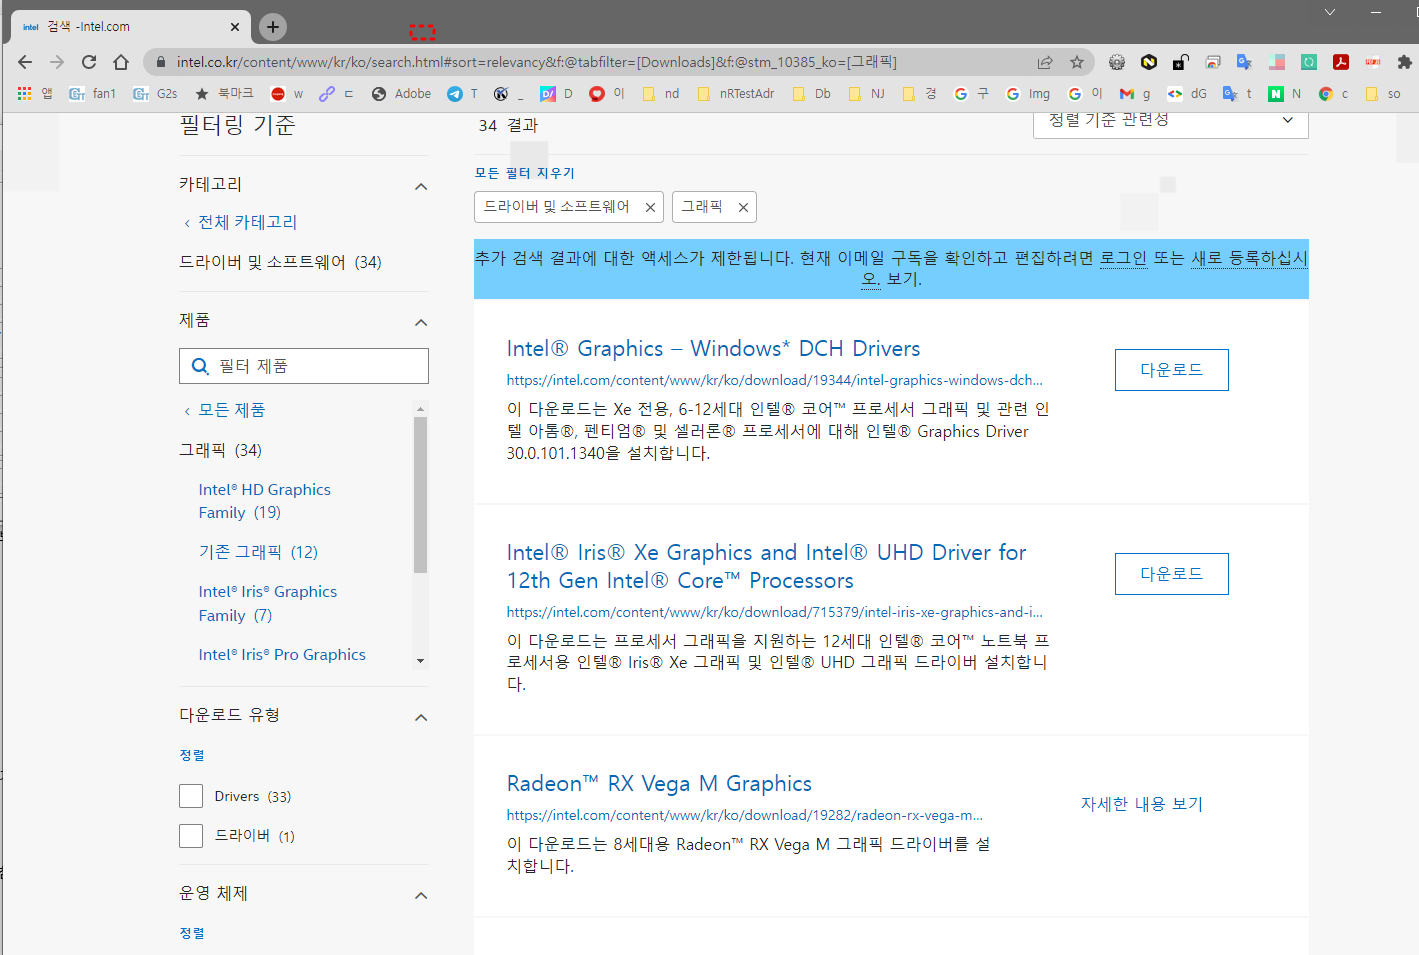Image resolution: width=1419 pixels, height=955 pixels.
Task: Click scroll up arrow in product list
Action: tap(420, 408)
